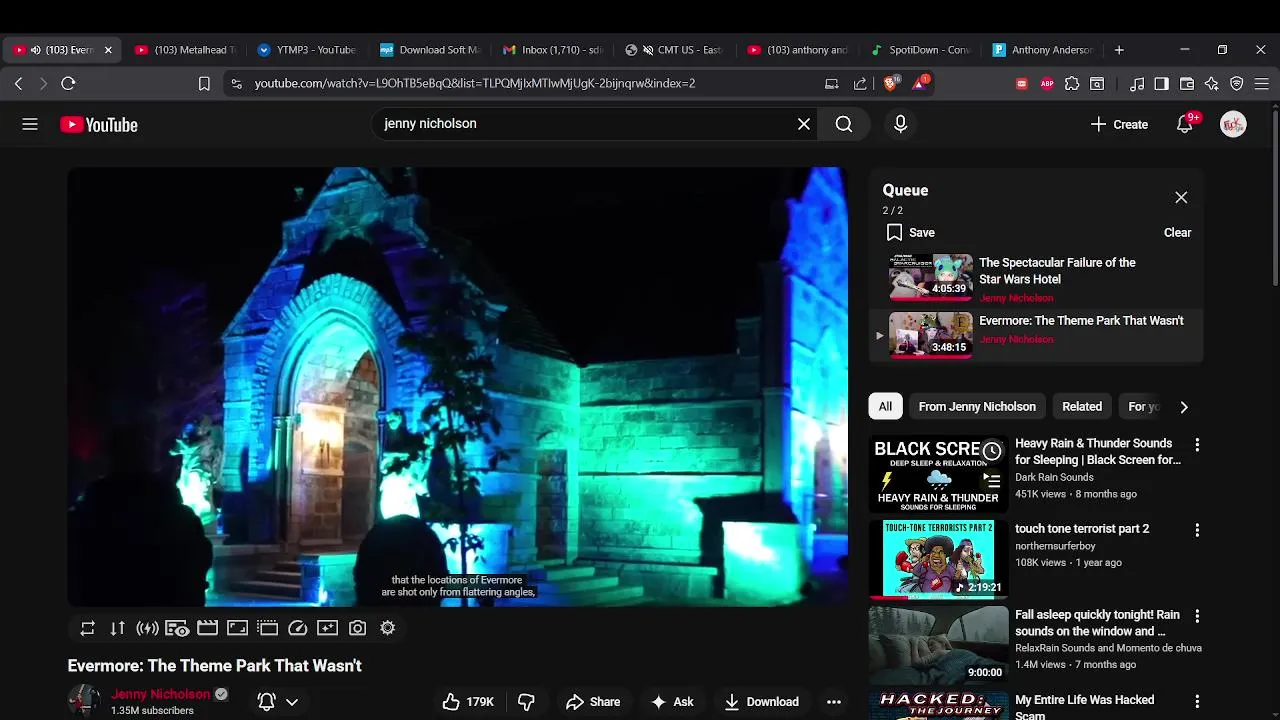Go back to previous page
This screenshot has height=720, width=1280.
pyautogui.click(x=18, y=84)
